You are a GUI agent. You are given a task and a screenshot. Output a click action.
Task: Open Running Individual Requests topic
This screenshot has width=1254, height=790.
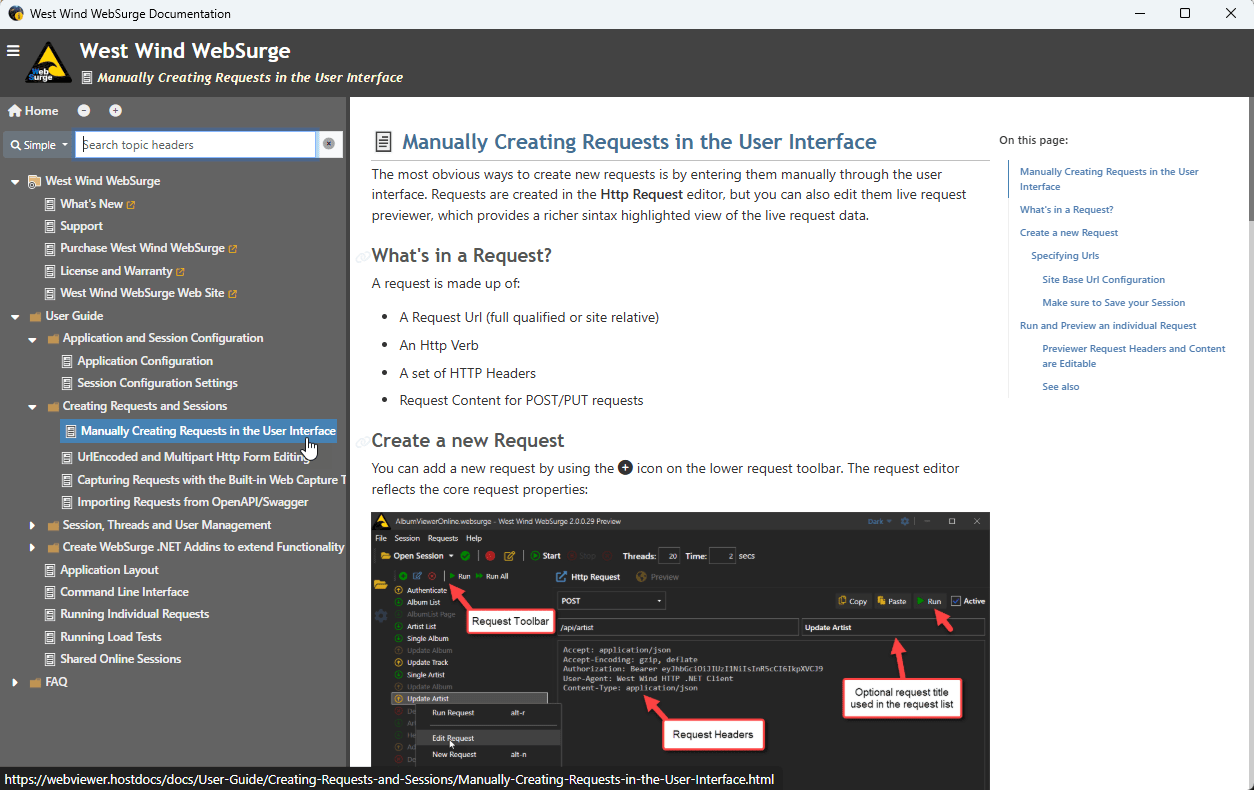(x=134, y=614)
